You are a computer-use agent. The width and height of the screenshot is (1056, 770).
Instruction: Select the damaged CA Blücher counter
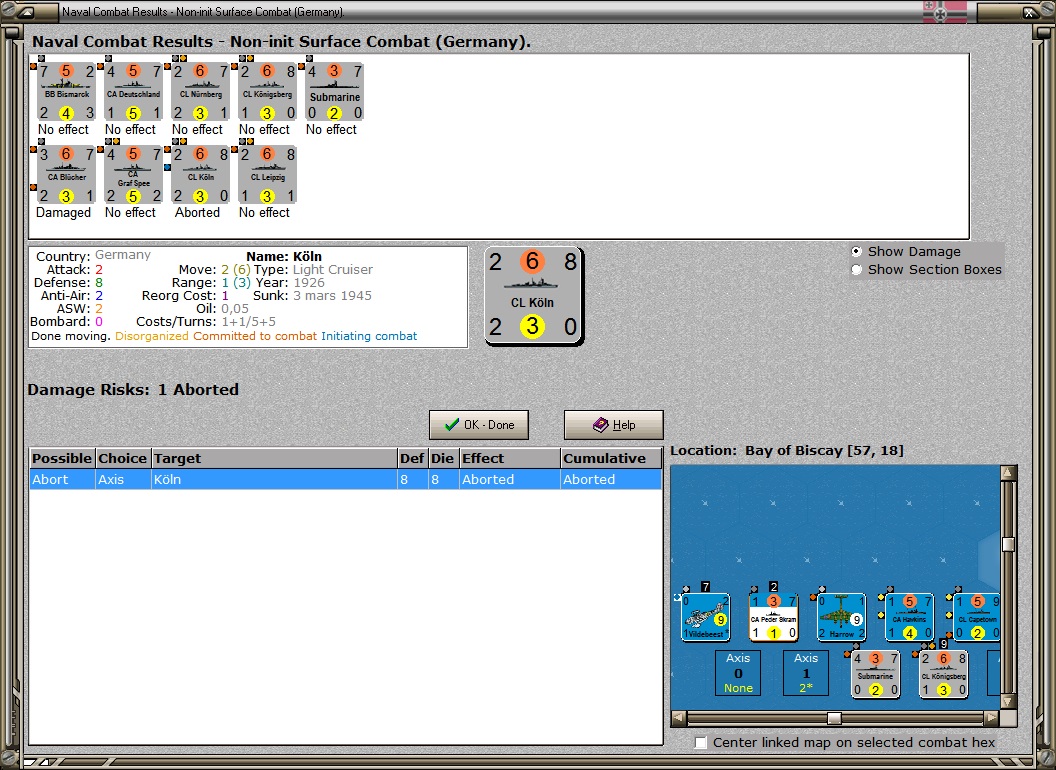click(x=66, y=175)
